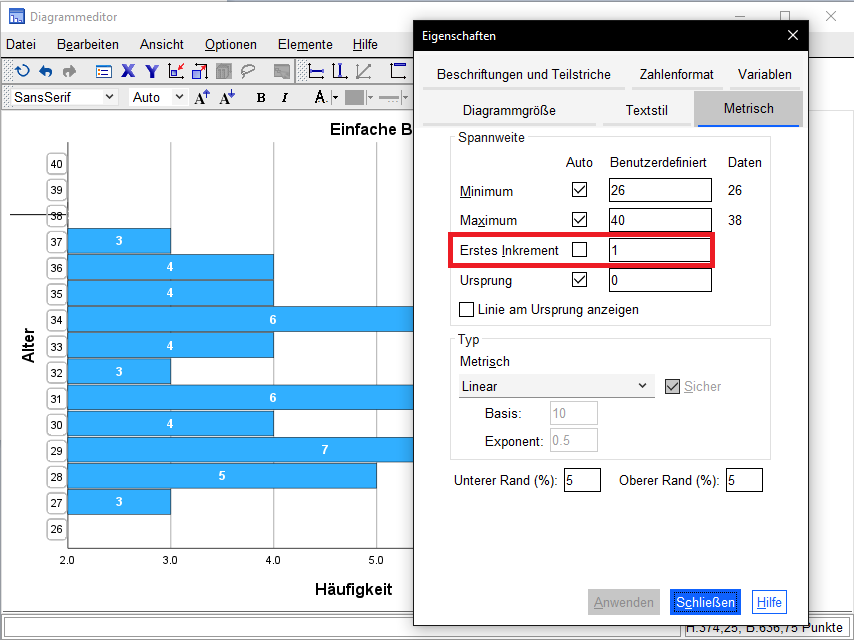
Task: Click the Schließen button
Action: (705, 602)
